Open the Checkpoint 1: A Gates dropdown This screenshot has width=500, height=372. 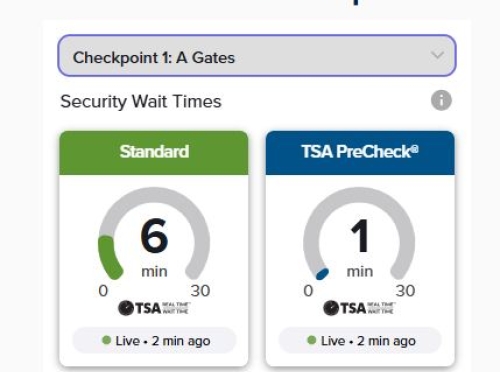pos(257,56)
